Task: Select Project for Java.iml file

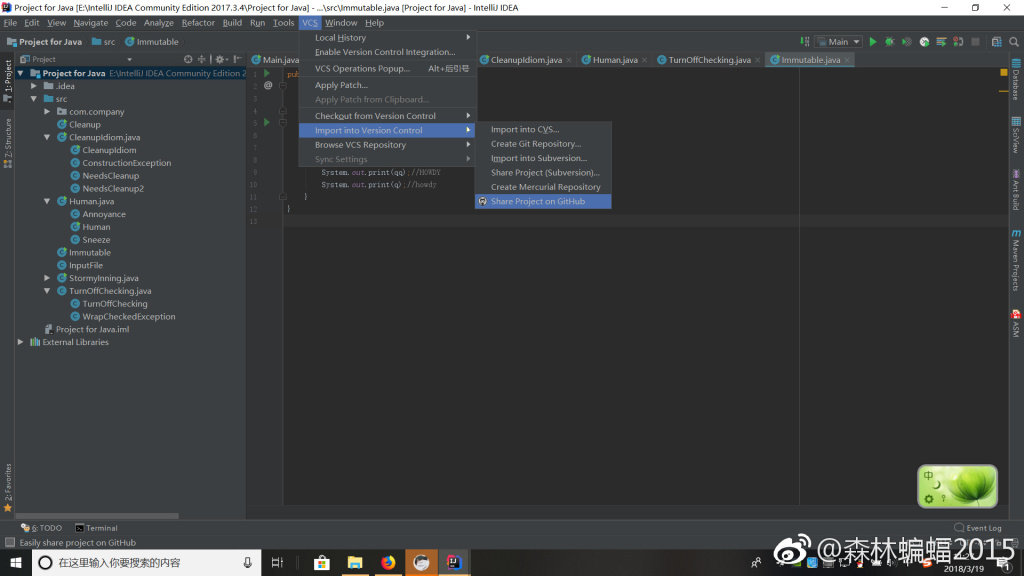Action: 86,329
